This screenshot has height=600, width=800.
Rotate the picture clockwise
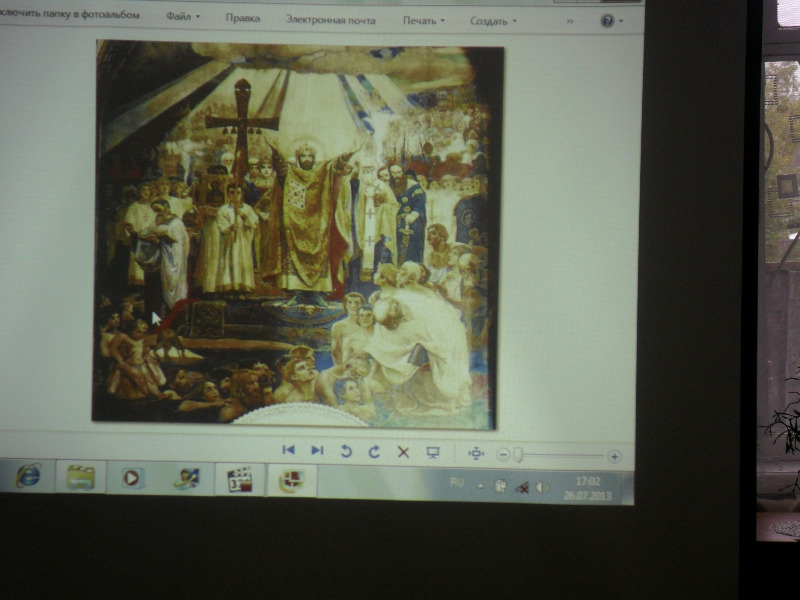click(374, 452)
